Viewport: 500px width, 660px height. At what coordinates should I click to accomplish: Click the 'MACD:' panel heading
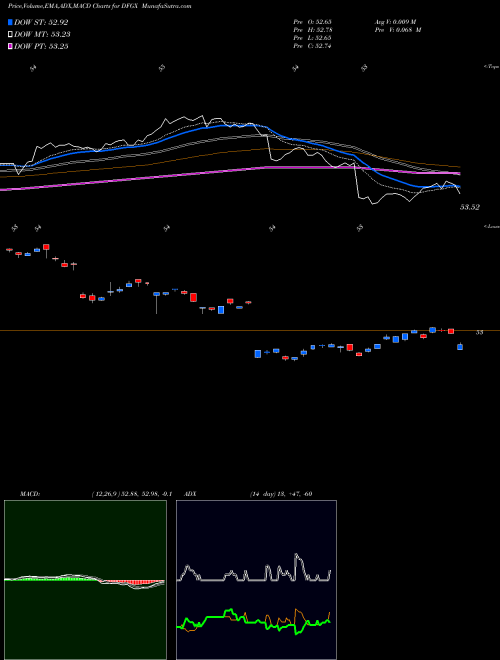[x=30, y=494]
